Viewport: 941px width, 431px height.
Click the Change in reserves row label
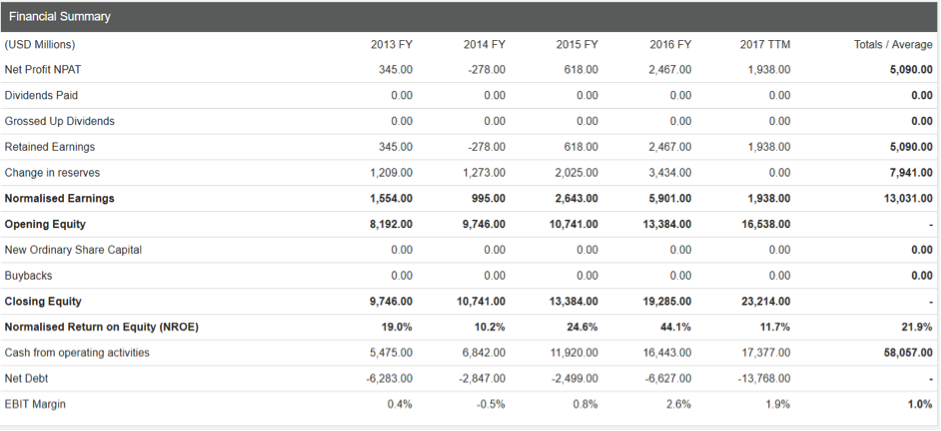pos(52,172)
